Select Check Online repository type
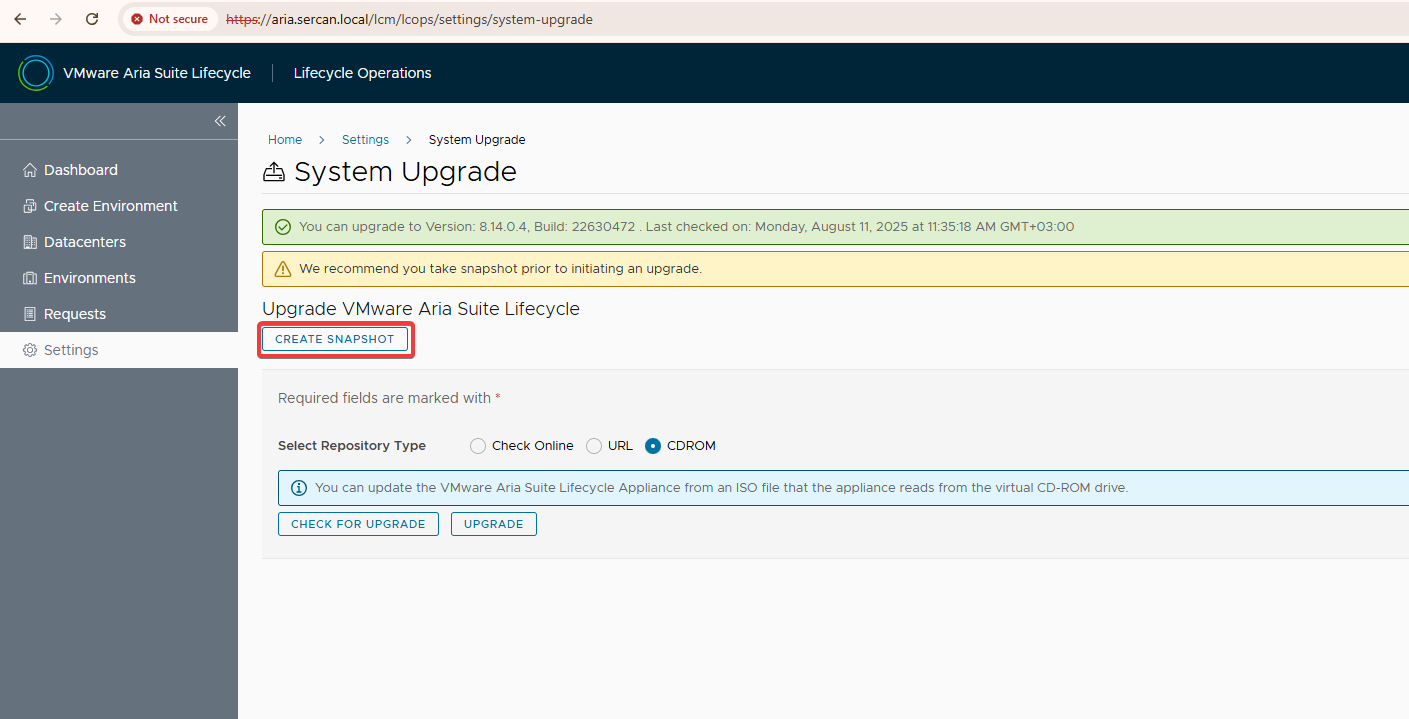Screen dimensions: 1409x719 pos(478,446)
